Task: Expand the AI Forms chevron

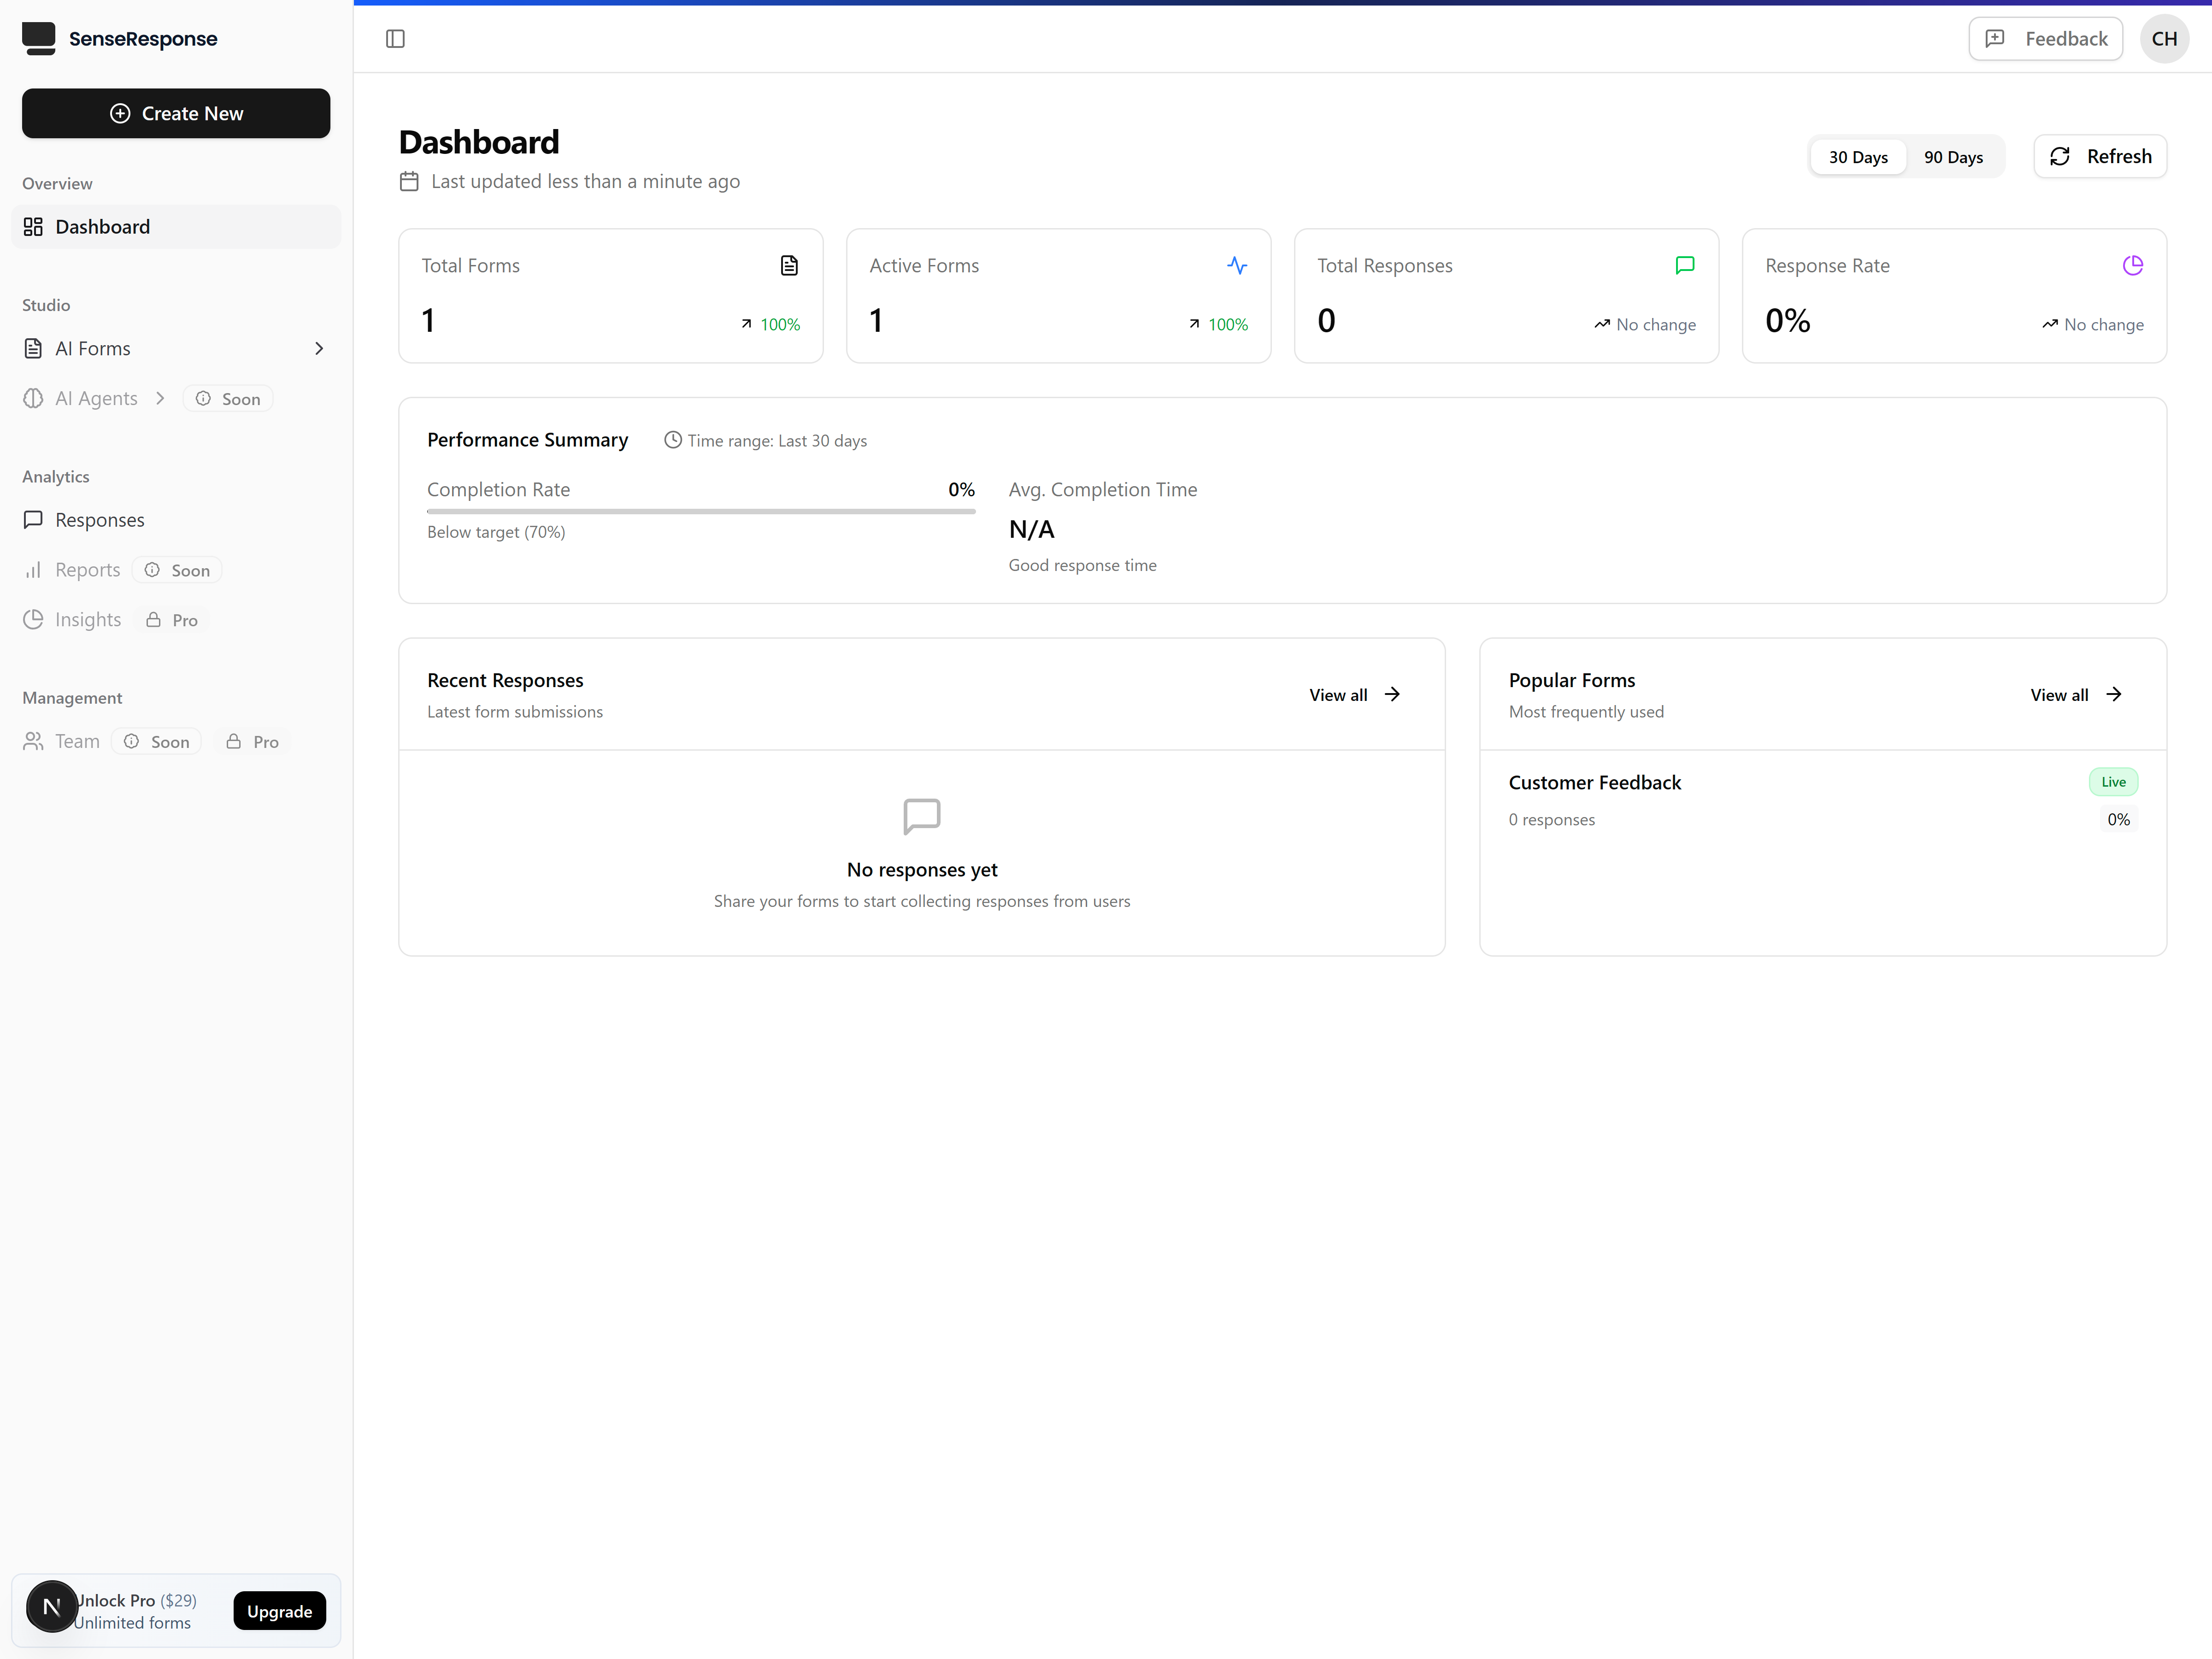Action: [319, 348]
